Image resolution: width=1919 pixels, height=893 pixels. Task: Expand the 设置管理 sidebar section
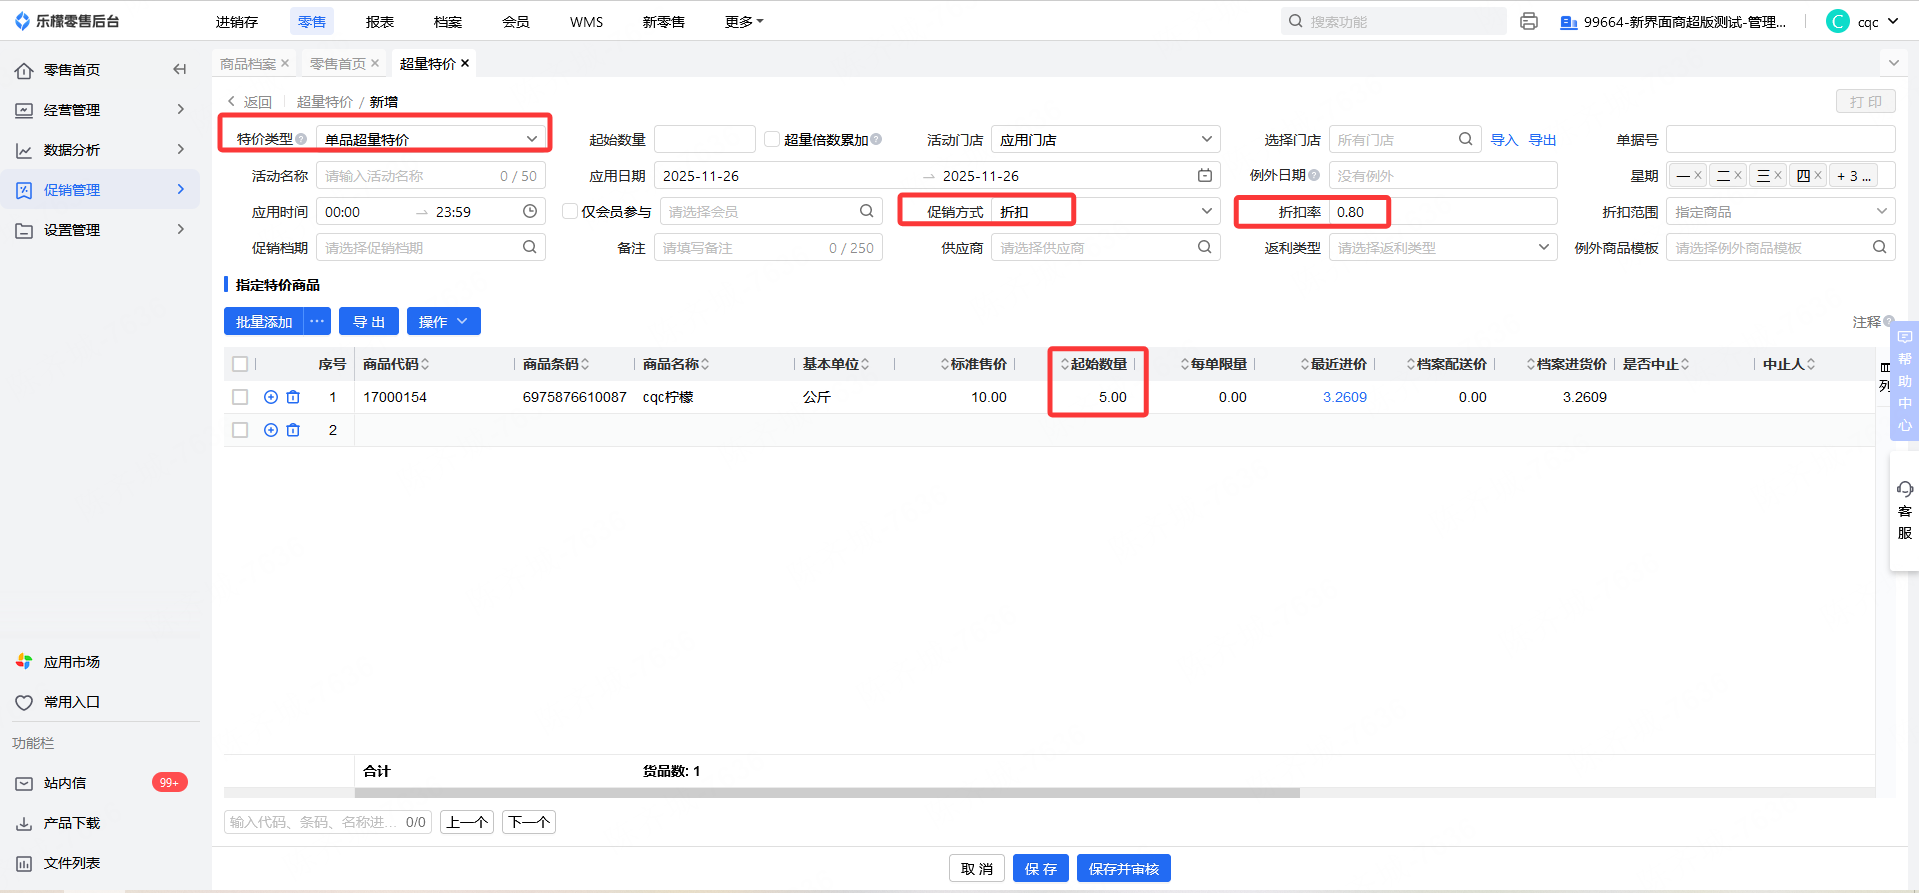(100, 230)
